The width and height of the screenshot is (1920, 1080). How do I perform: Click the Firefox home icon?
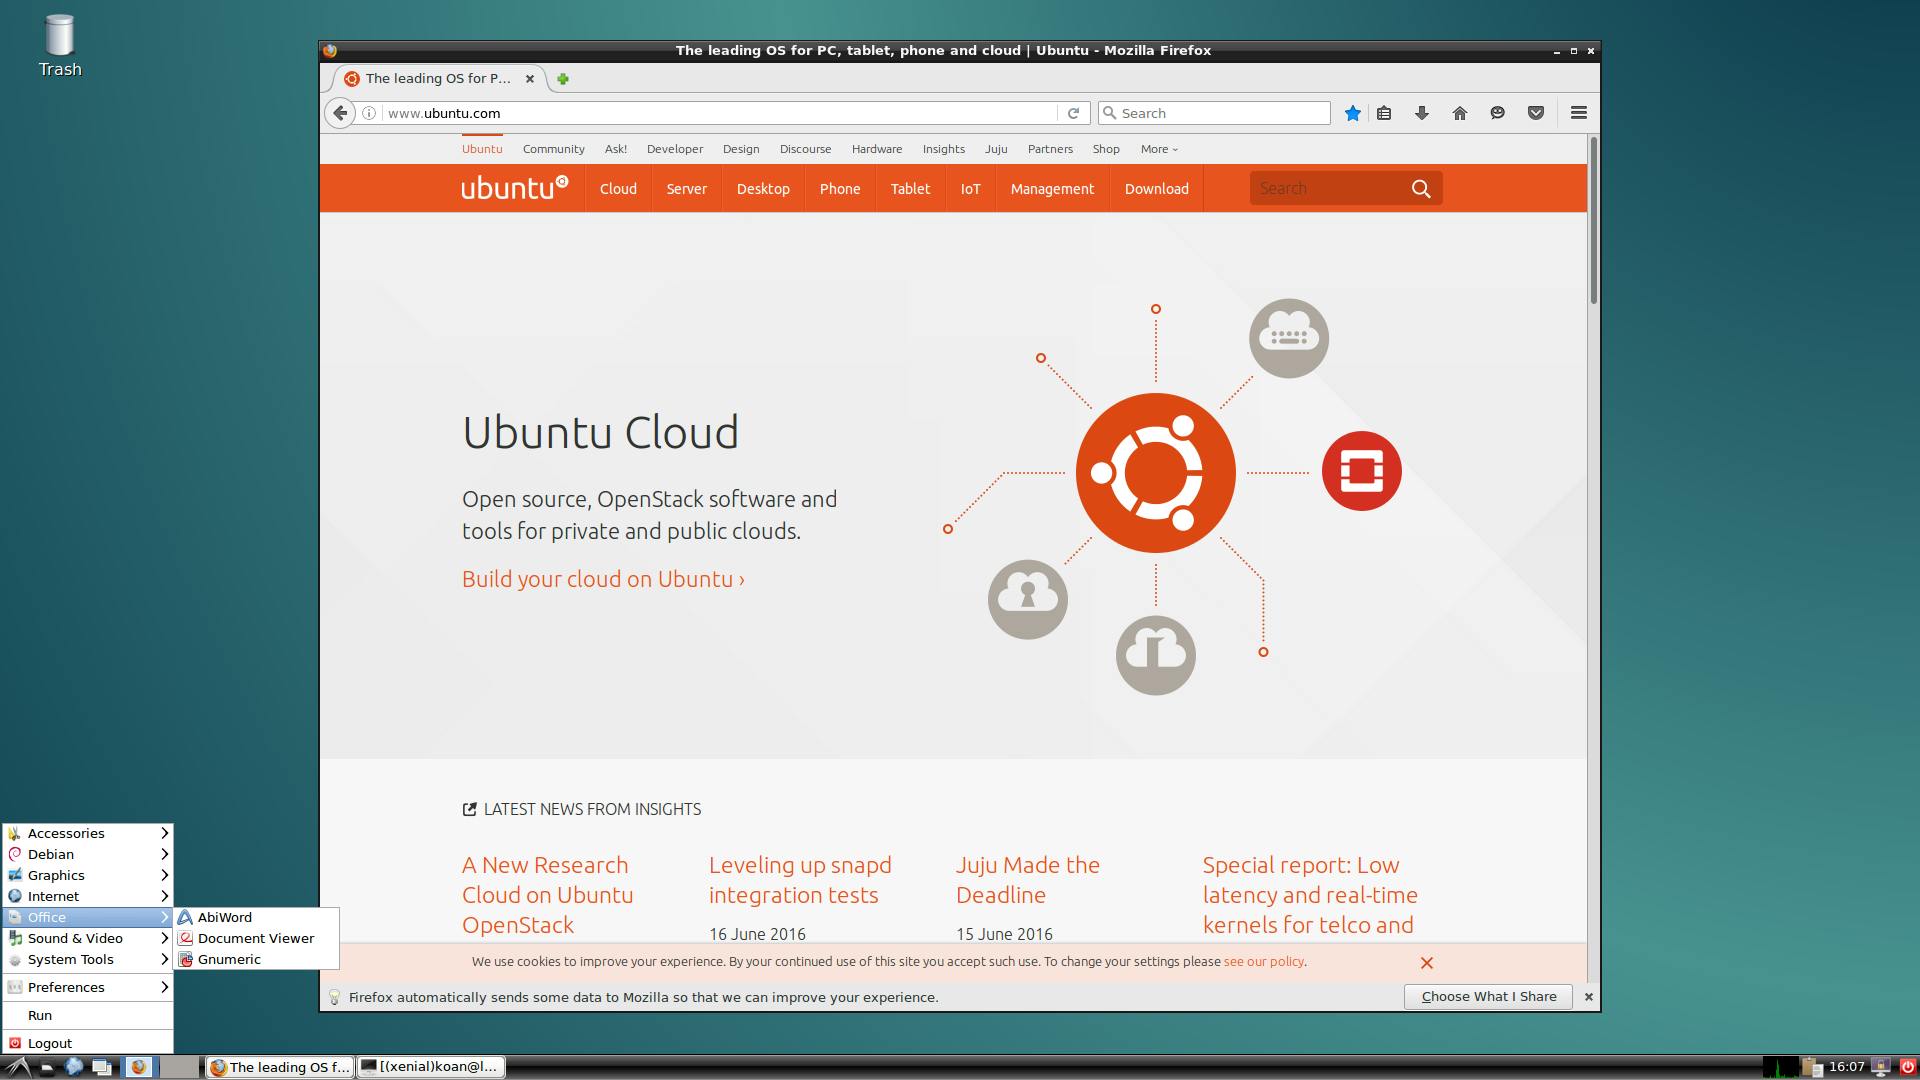pyautogui.click(x=1460, y=113)
